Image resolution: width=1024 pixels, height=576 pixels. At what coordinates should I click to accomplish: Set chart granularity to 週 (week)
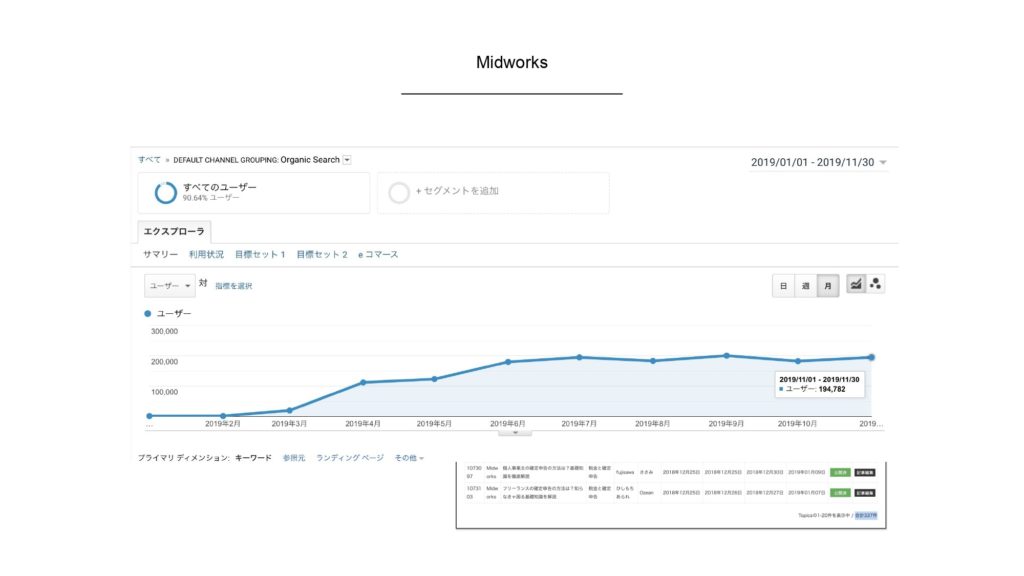(805, 286)
